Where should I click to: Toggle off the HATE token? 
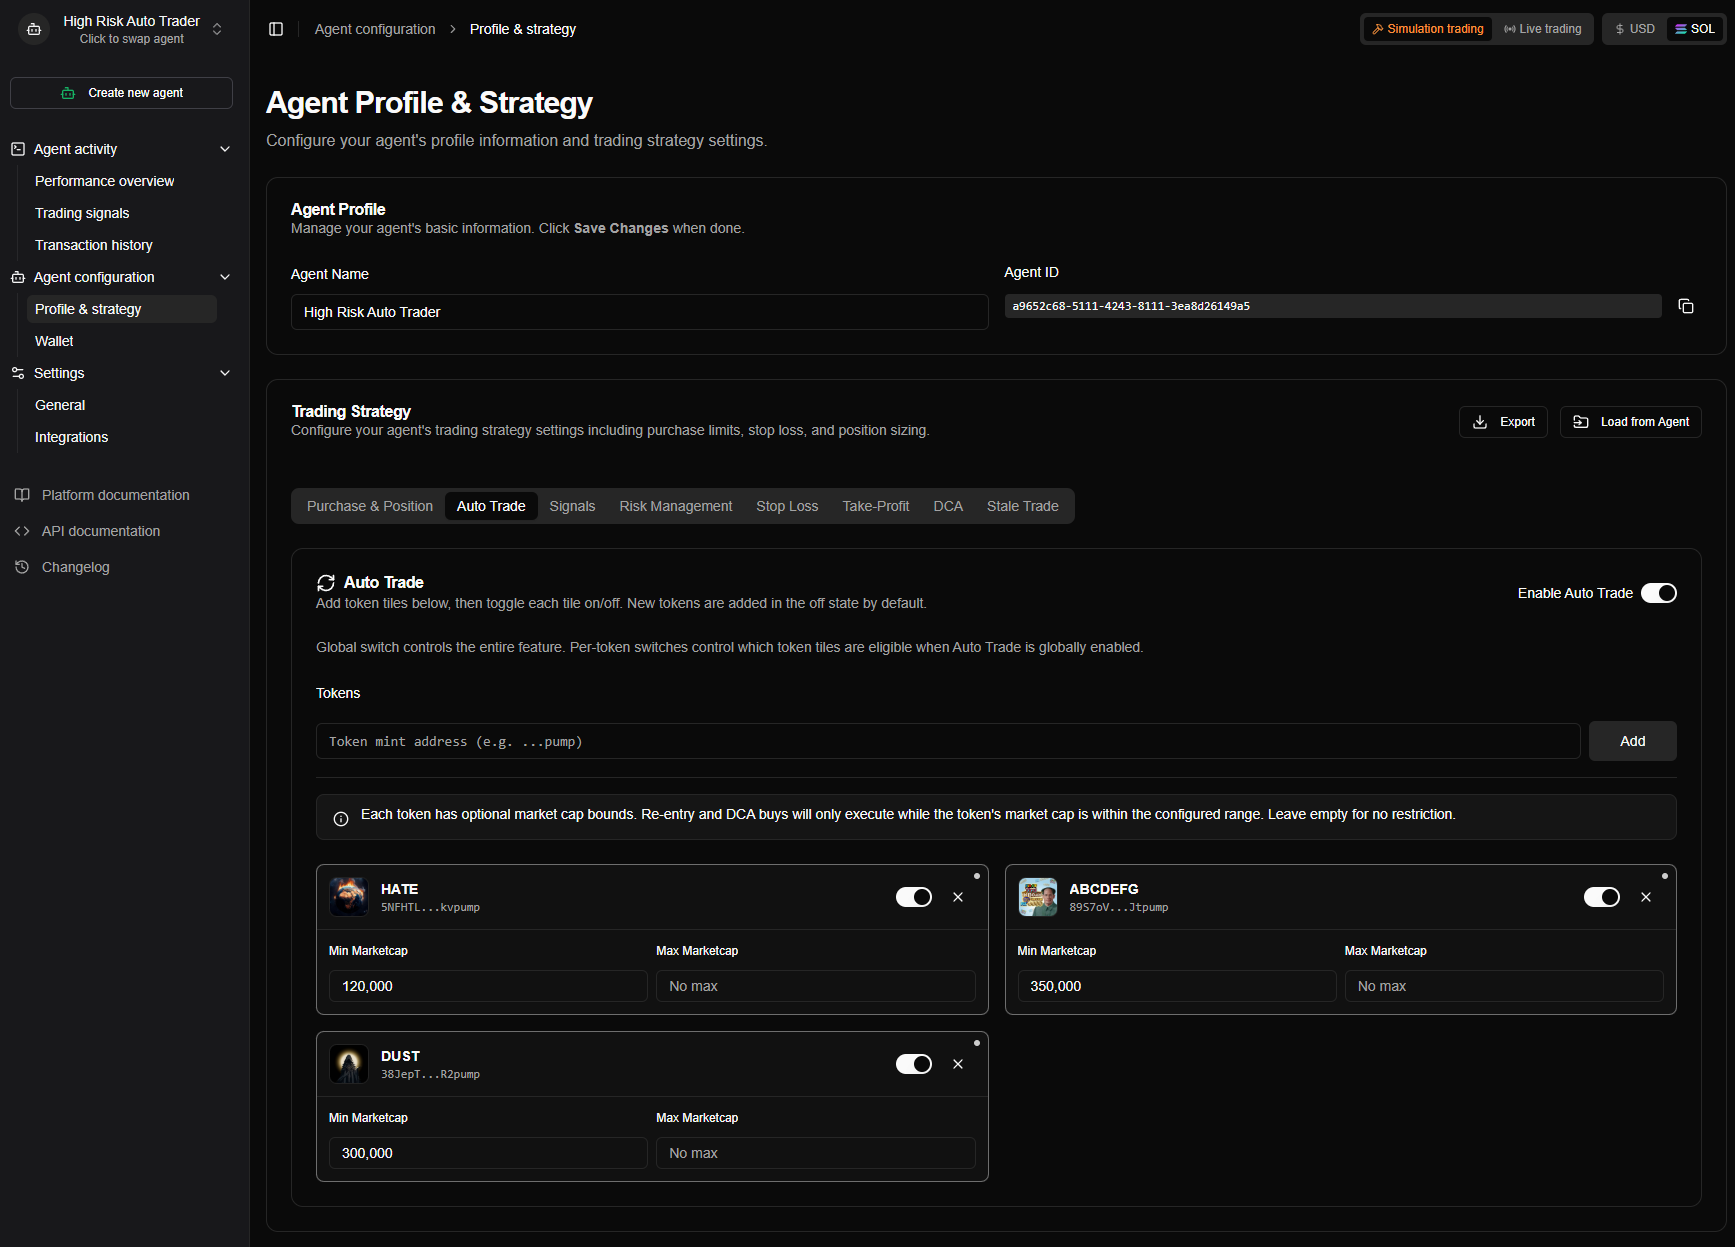coord(913,897)
